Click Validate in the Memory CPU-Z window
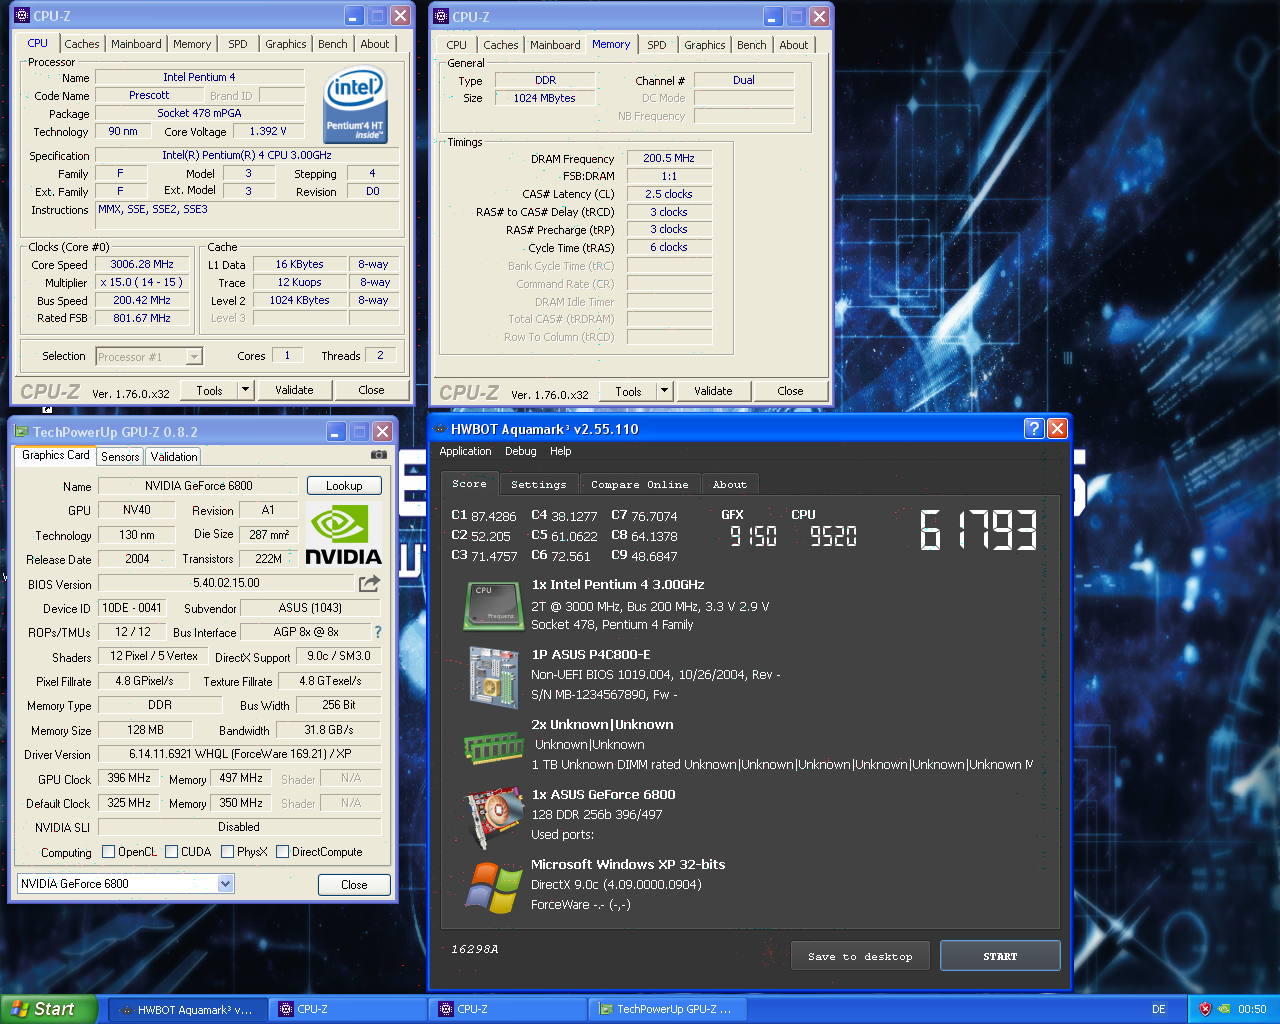1280x1024 pixels. point(713,391)
